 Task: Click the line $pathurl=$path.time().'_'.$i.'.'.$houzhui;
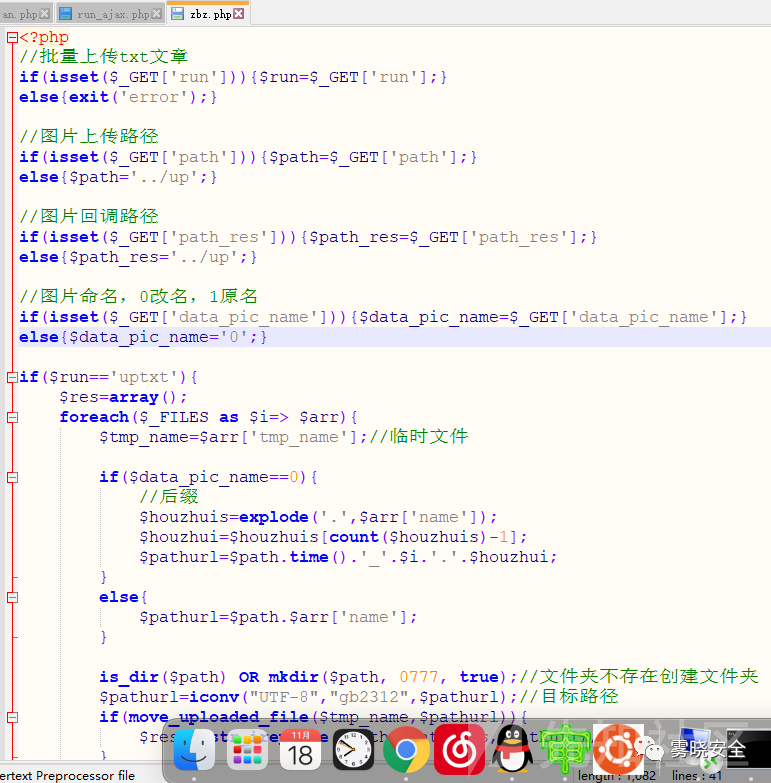pos(348,557)
